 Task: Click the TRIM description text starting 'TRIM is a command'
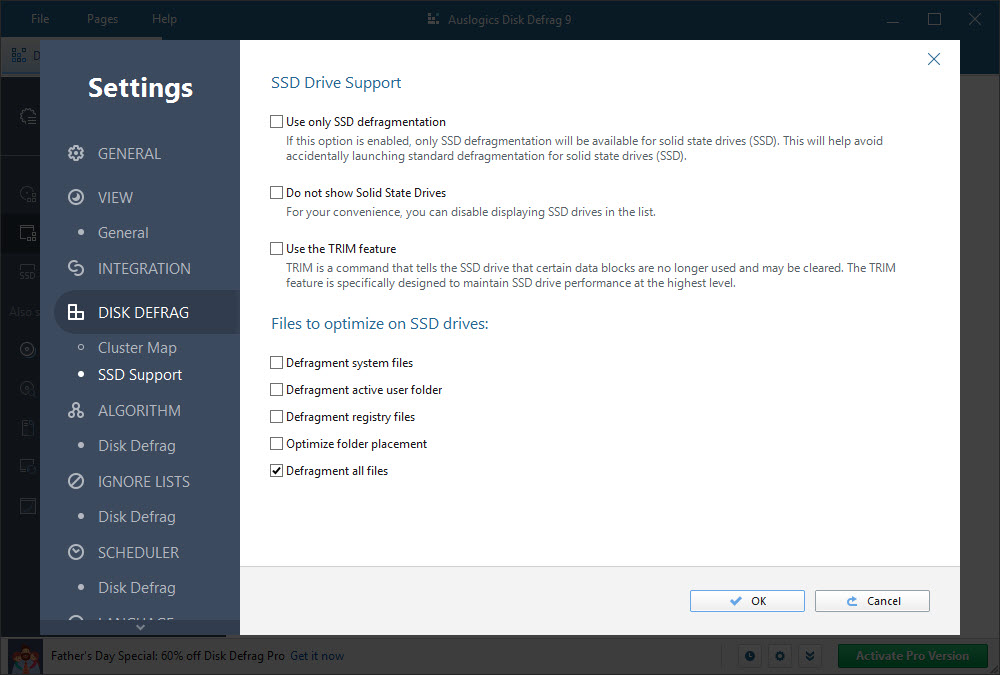pyautogui.click(x=591, y=275)
